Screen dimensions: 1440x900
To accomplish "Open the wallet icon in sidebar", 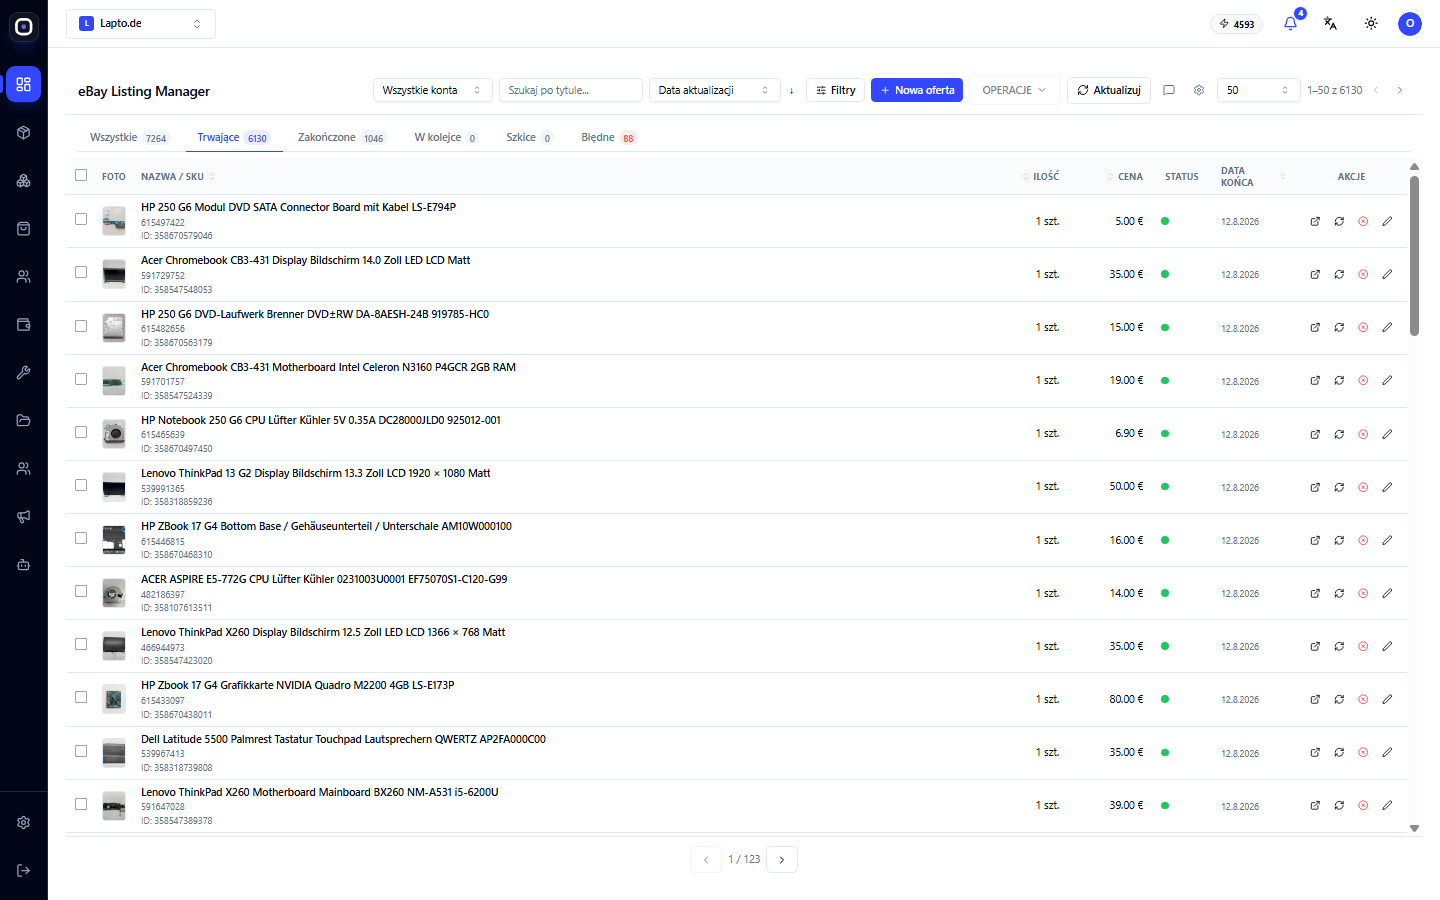I will click(24, 325).
